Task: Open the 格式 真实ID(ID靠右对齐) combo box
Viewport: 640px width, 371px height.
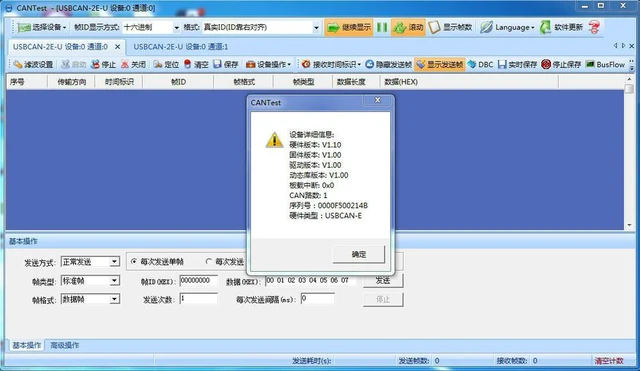Action: click(x=261, y=27)
